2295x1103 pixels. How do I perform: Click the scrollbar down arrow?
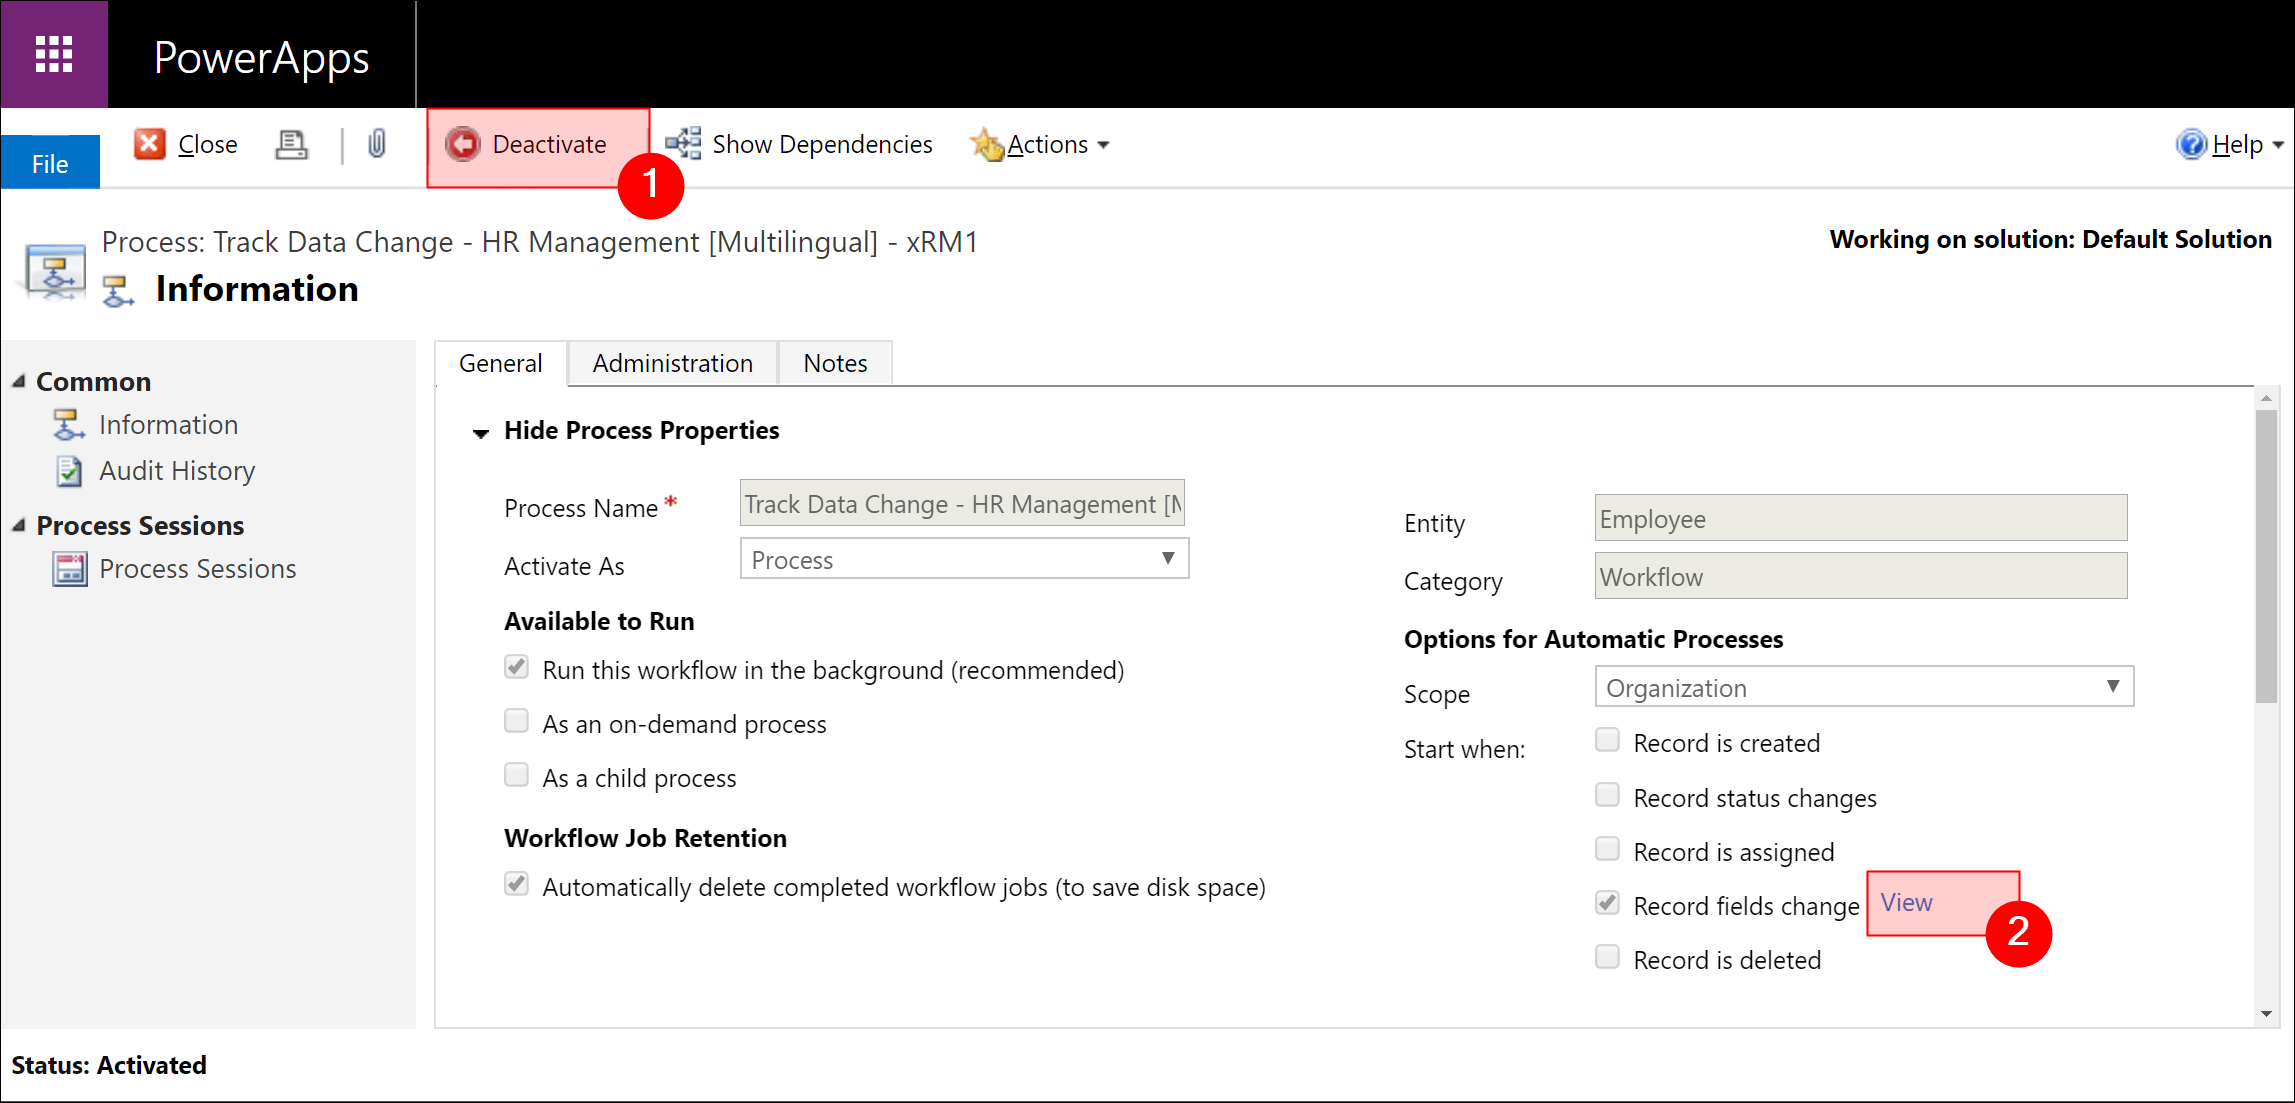2266,1014
